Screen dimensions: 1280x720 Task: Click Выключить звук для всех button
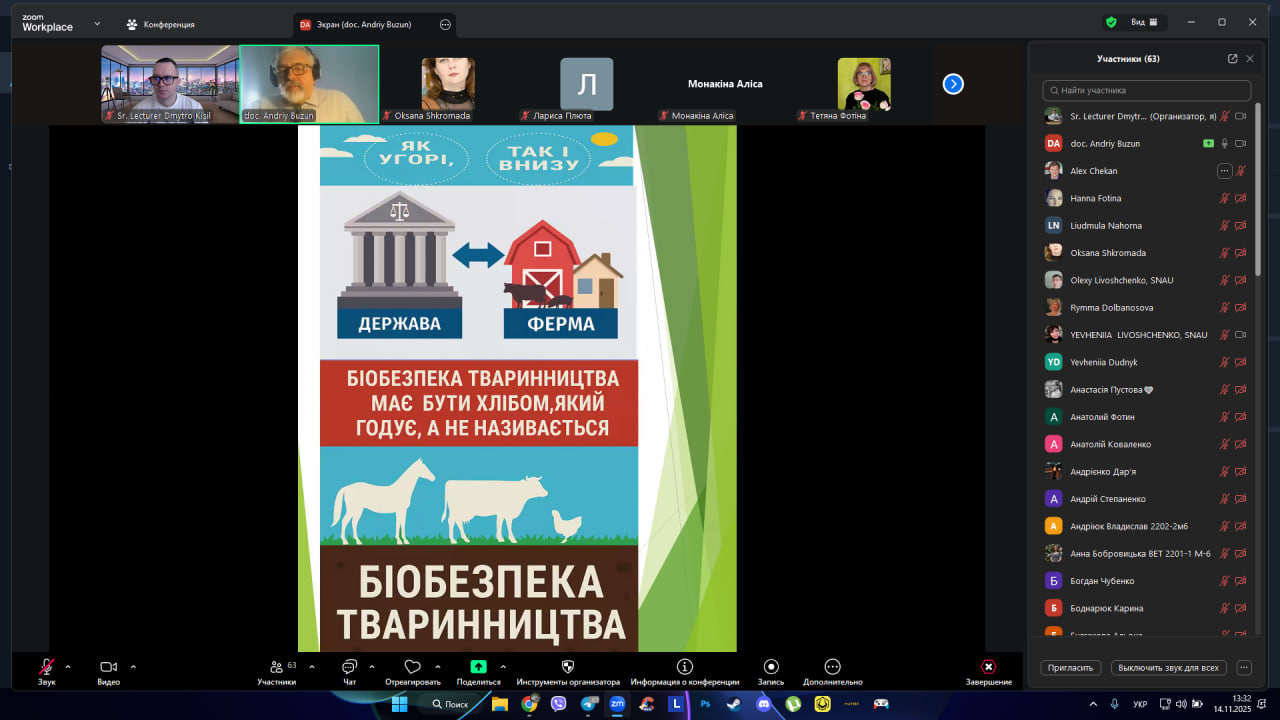tap(1168, 668)
